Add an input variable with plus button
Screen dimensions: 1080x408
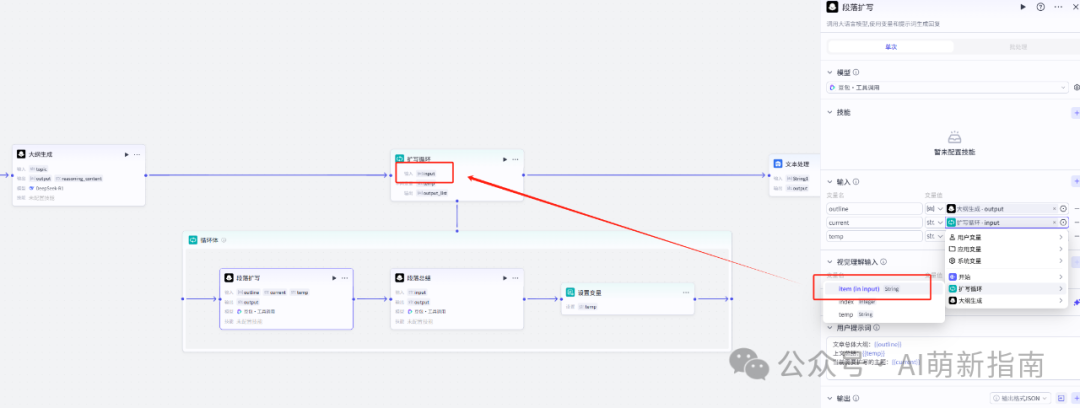click(1076, 181)
